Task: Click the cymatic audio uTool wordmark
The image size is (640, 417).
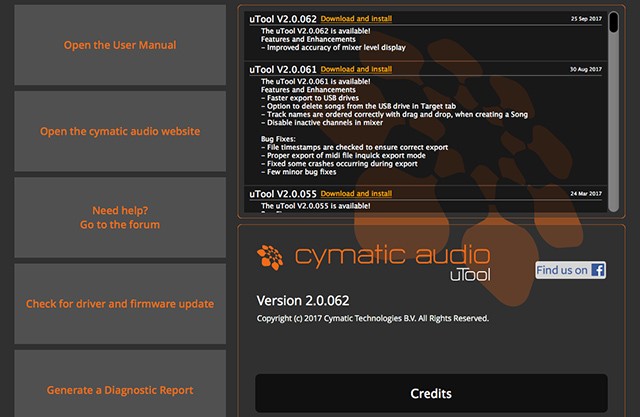Action: (x=393, y=262)
